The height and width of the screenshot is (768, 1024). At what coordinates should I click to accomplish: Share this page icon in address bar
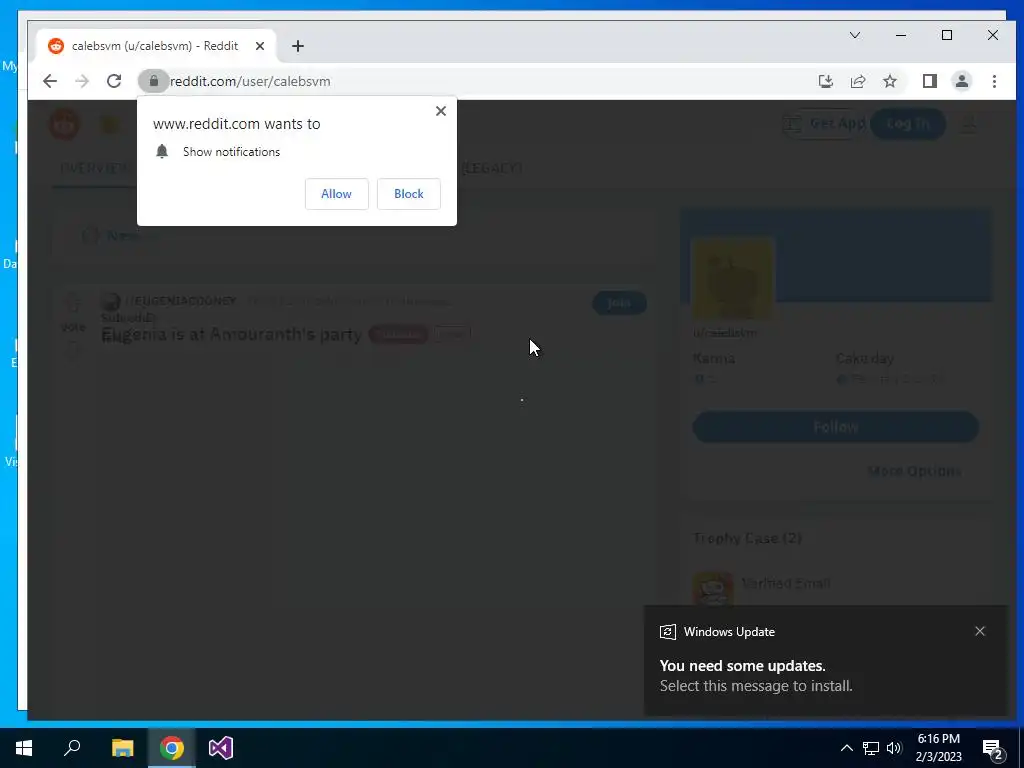(x=857, y=81)
